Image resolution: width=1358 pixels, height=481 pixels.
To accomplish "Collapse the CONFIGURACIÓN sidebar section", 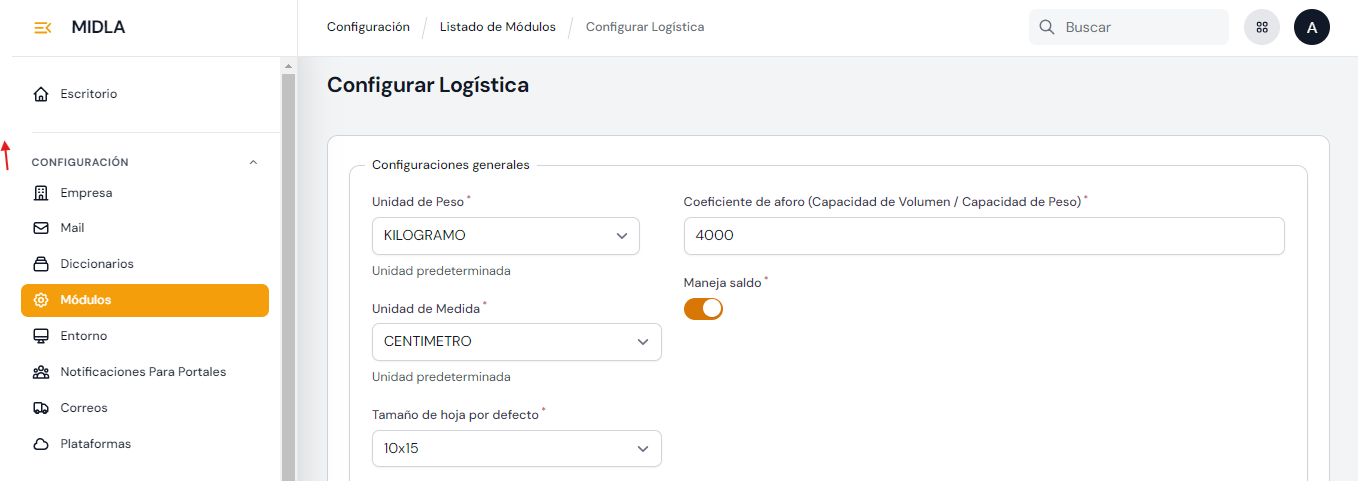I will pyautogui.click(x=253, y=162).
